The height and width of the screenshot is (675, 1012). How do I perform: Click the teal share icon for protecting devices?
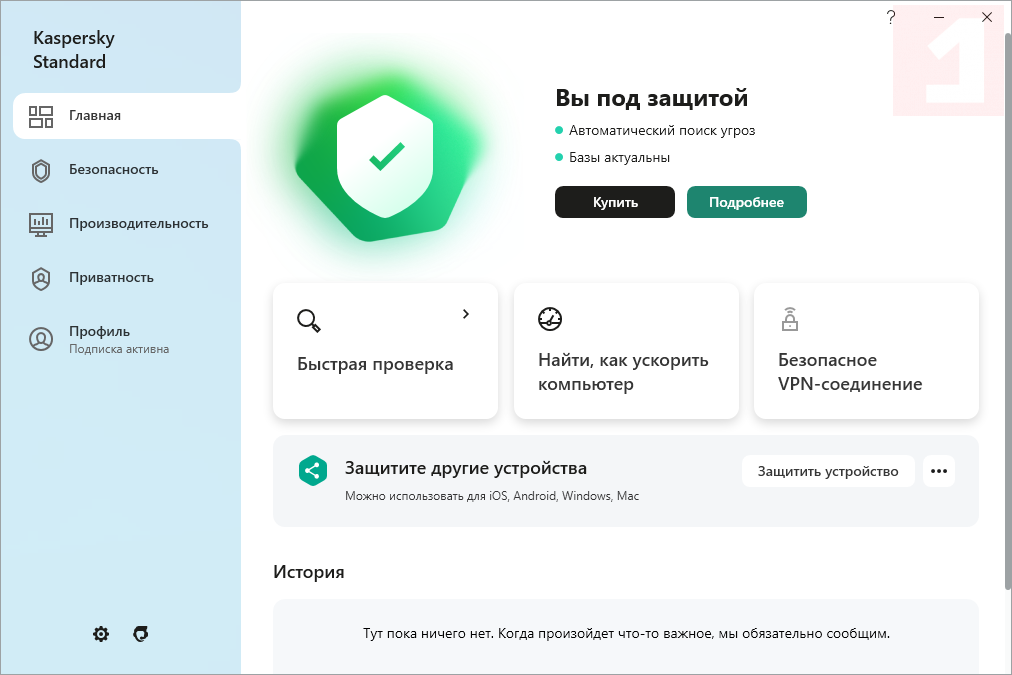click(x=312, y=468)
